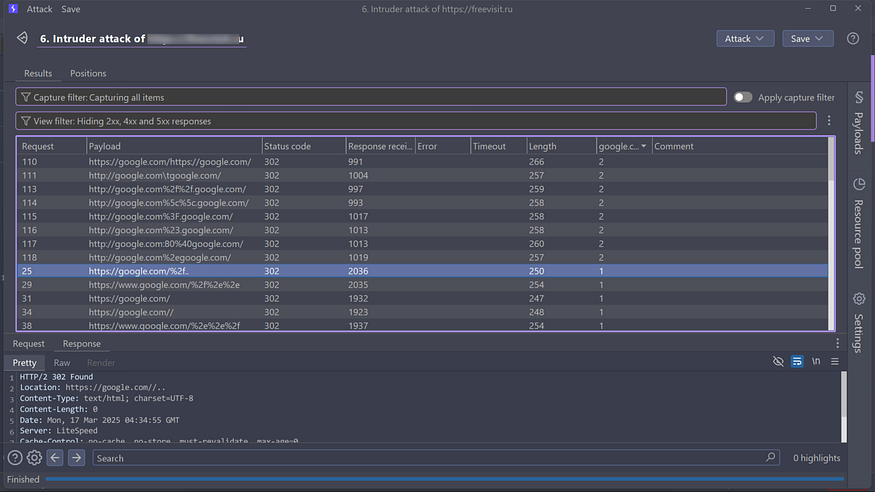Switch to the Response tab
The width and height of the screenshot is (875, 492).
tap(81, 344)
